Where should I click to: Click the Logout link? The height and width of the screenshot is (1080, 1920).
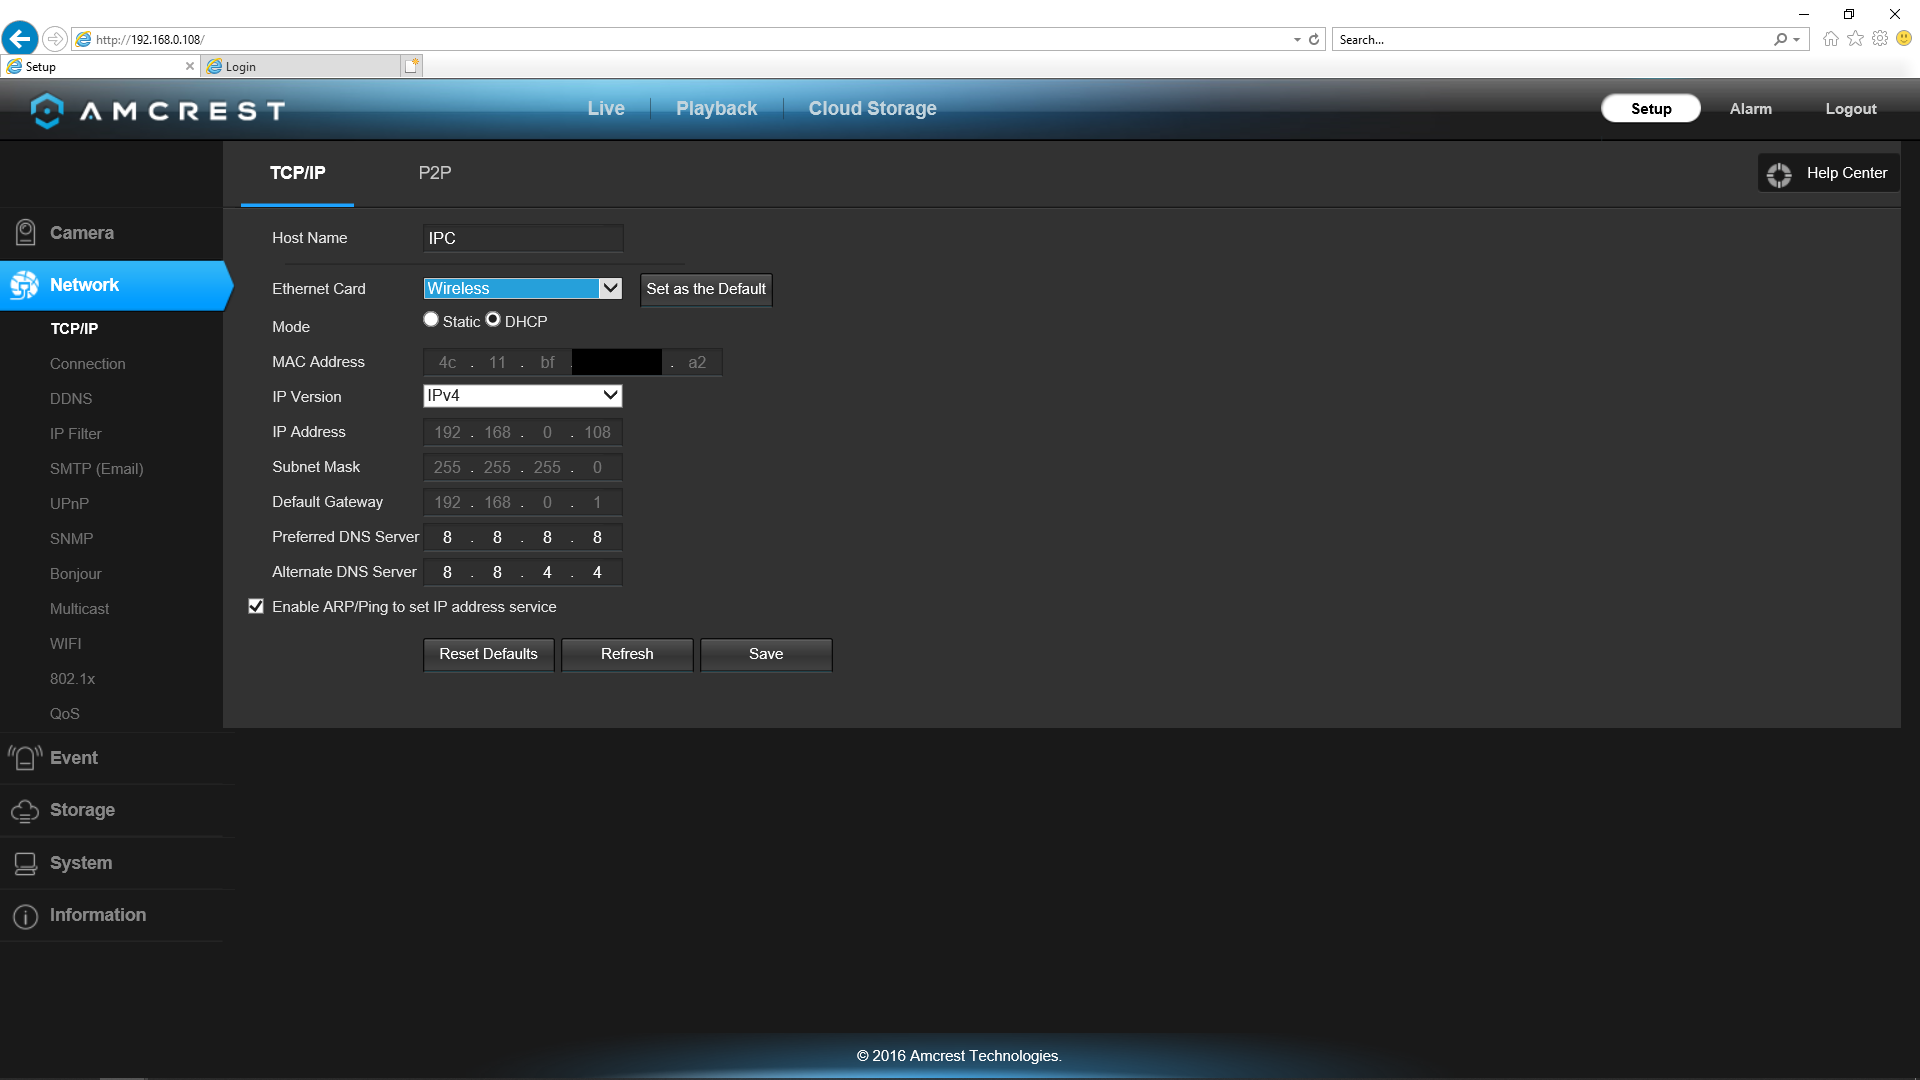tap(1851, 109)
